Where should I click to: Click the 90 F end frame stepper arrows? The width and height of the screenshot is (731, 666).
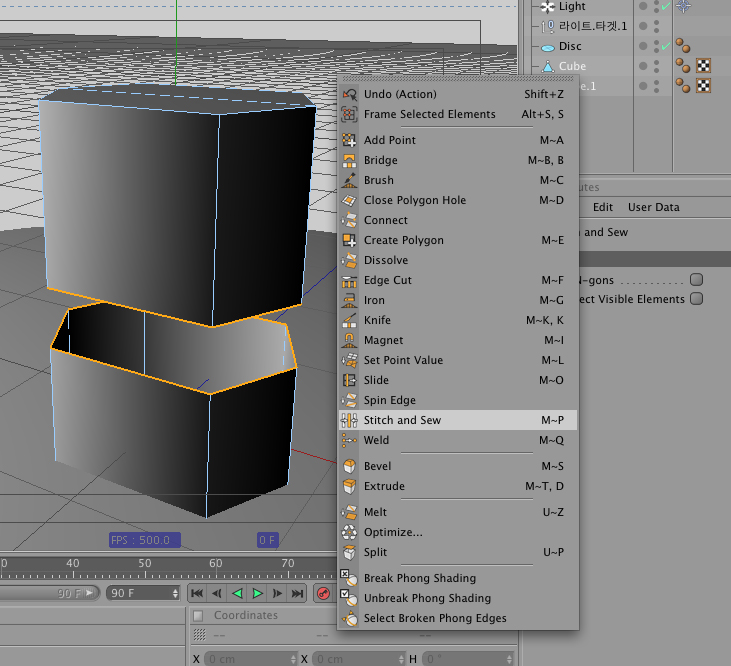(175, 593)
